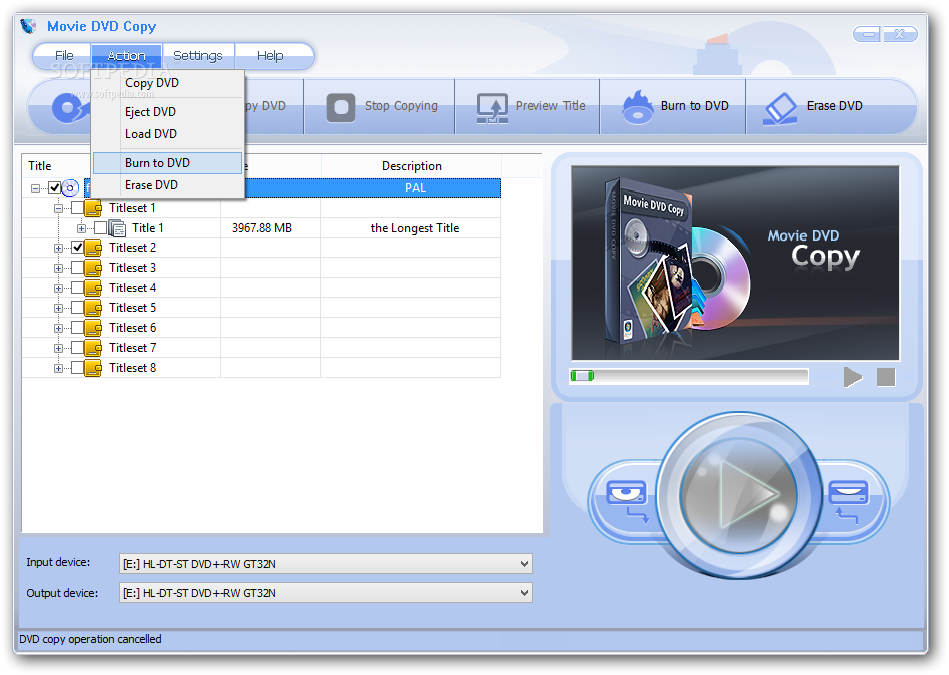Click the Burn to DVD toolbar label
The height and width of the screenshot is (675, 949).
click(694, 106)
